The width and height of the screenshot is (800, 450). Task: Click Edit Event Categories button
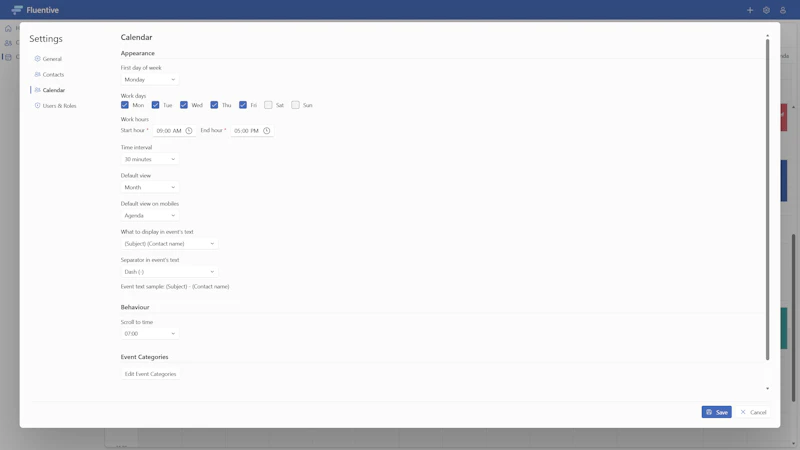click(x=151, y=374)
